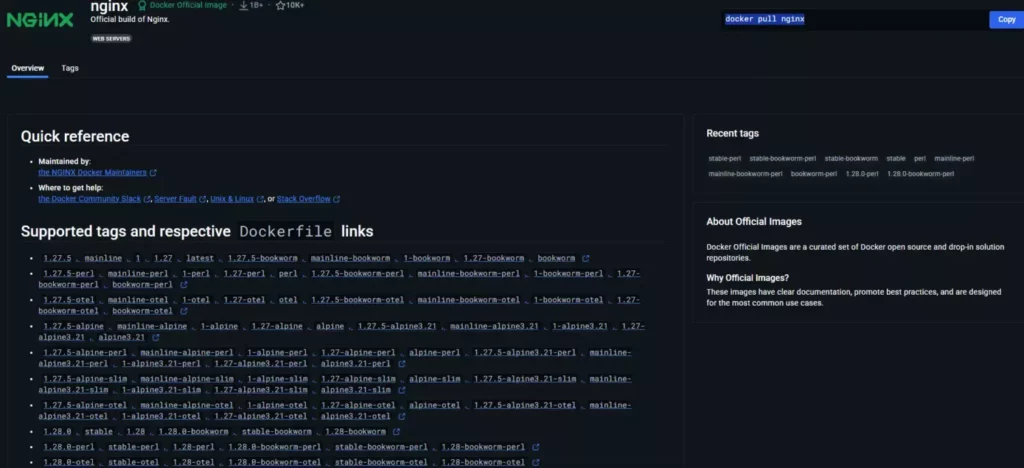This screenshot has height=468, width=1024.
Task: Select 1.28.0-perl in Recent tags
Action: click(862, 174)
